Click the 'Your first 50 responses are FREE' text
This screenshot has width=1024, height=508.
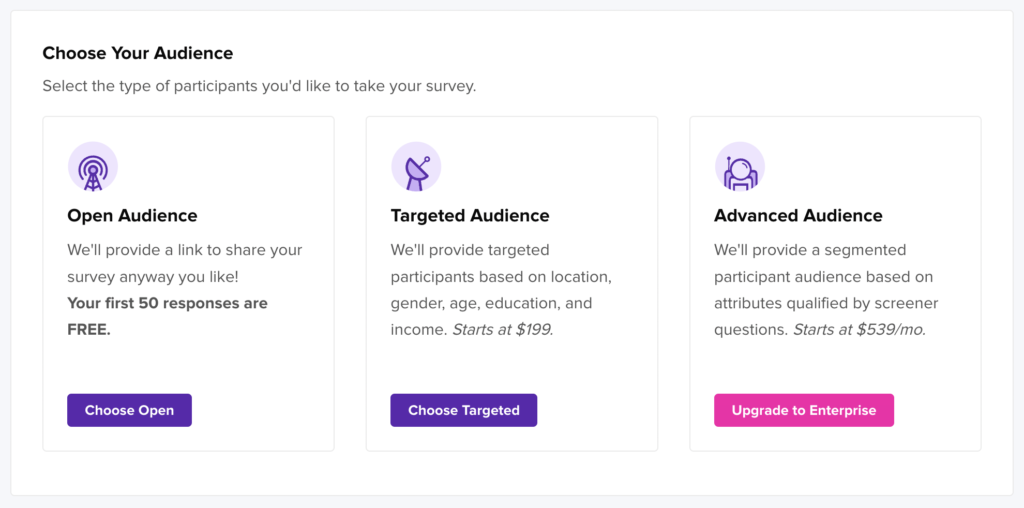(167, 317)
